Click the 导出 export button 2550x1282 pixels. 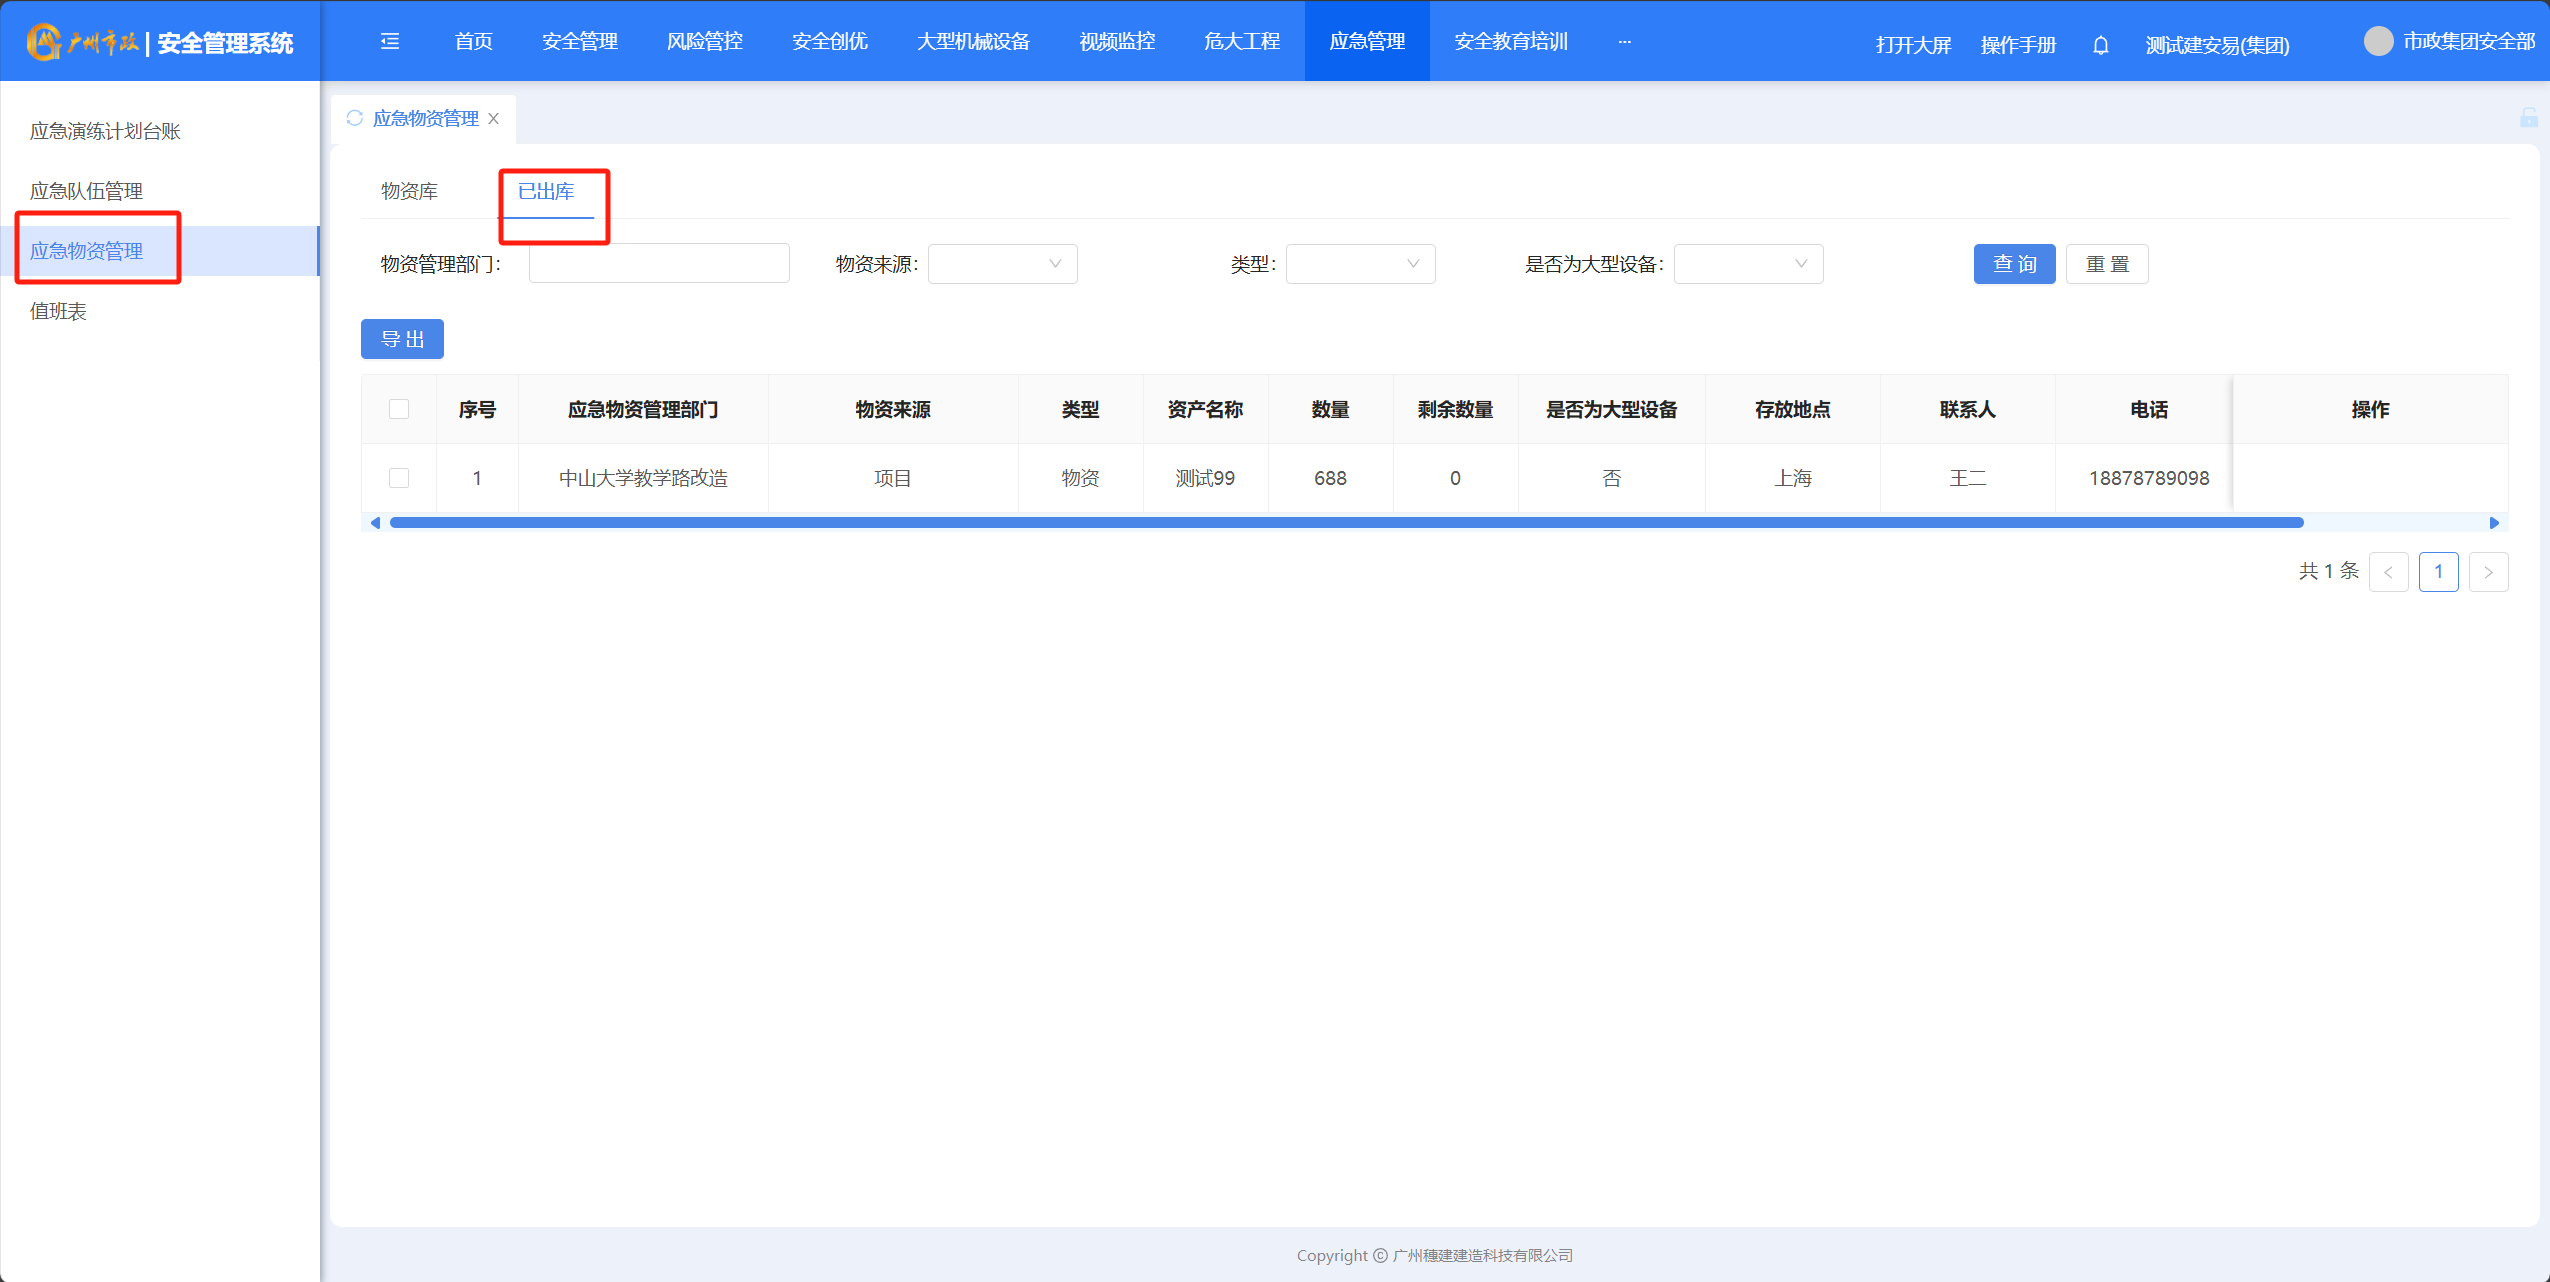(x=402, y=339)
